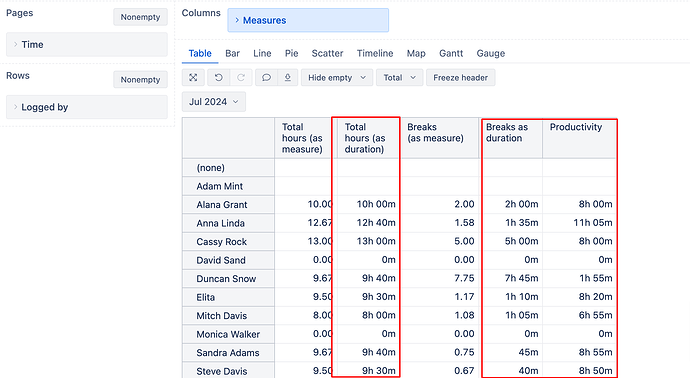
Task: Click the 7.75 breaks measure cell
Action: pyautogui.click(x=440, y=278)
